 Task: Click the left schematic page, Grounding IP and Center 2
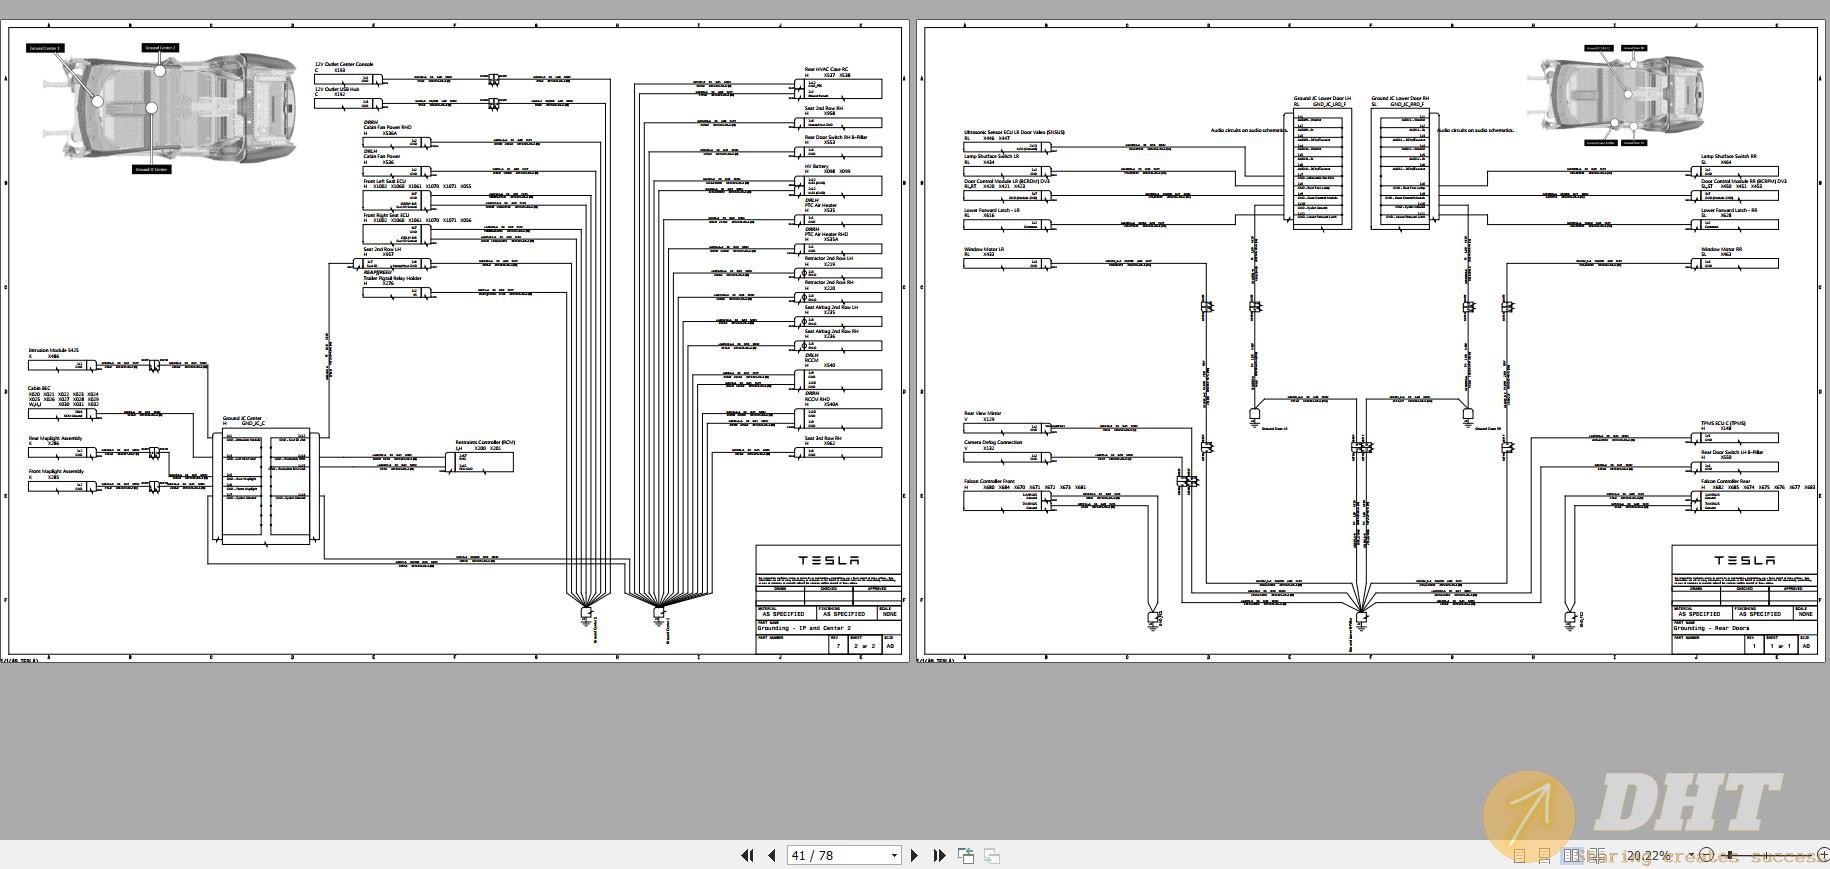click(x=455, y=342)
